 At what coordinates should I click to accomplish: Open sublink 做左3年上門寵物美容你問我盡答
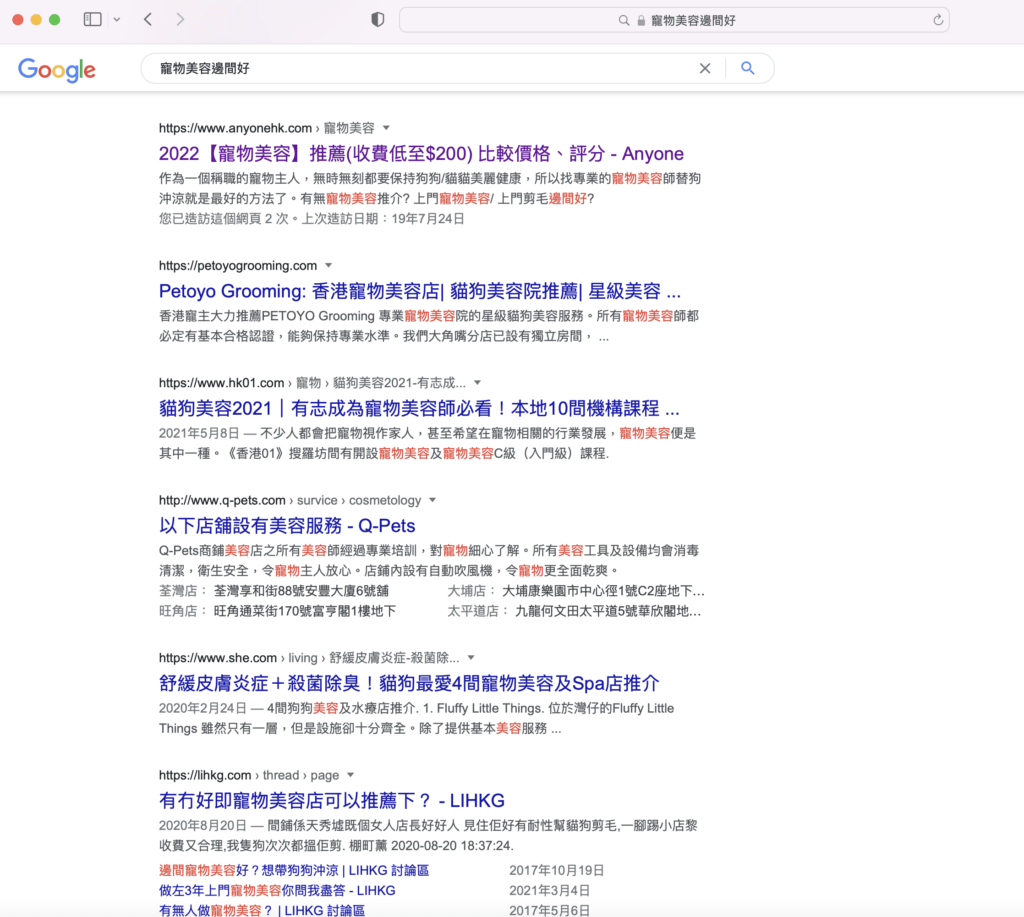click(x=277, y=891)
